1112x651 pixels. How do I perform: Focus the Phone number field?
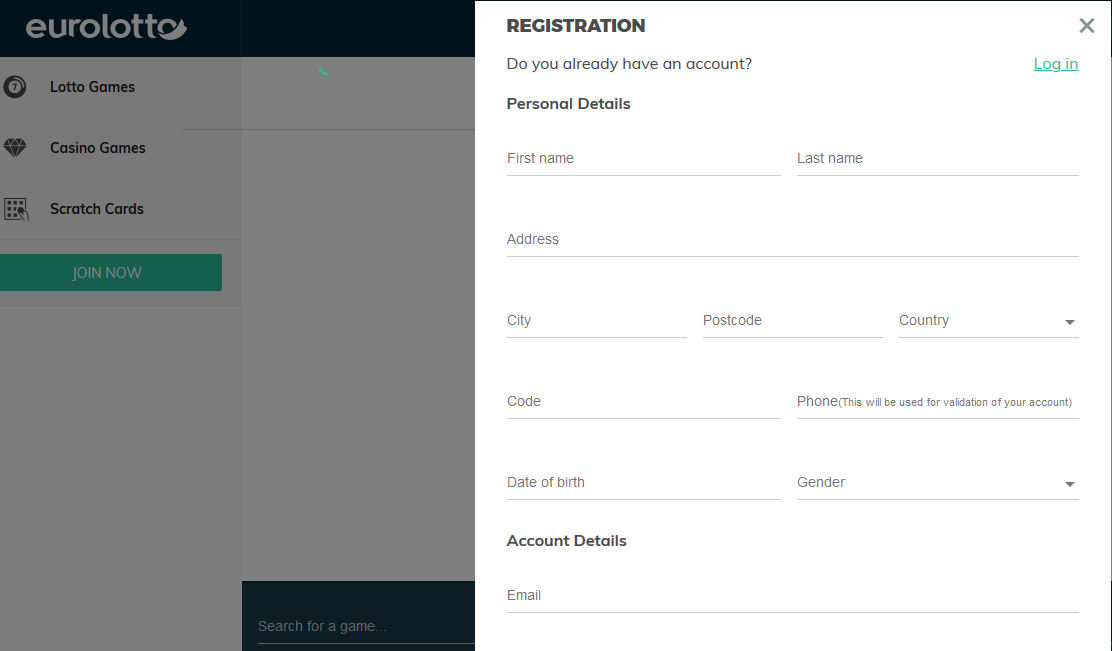(938, 401)
